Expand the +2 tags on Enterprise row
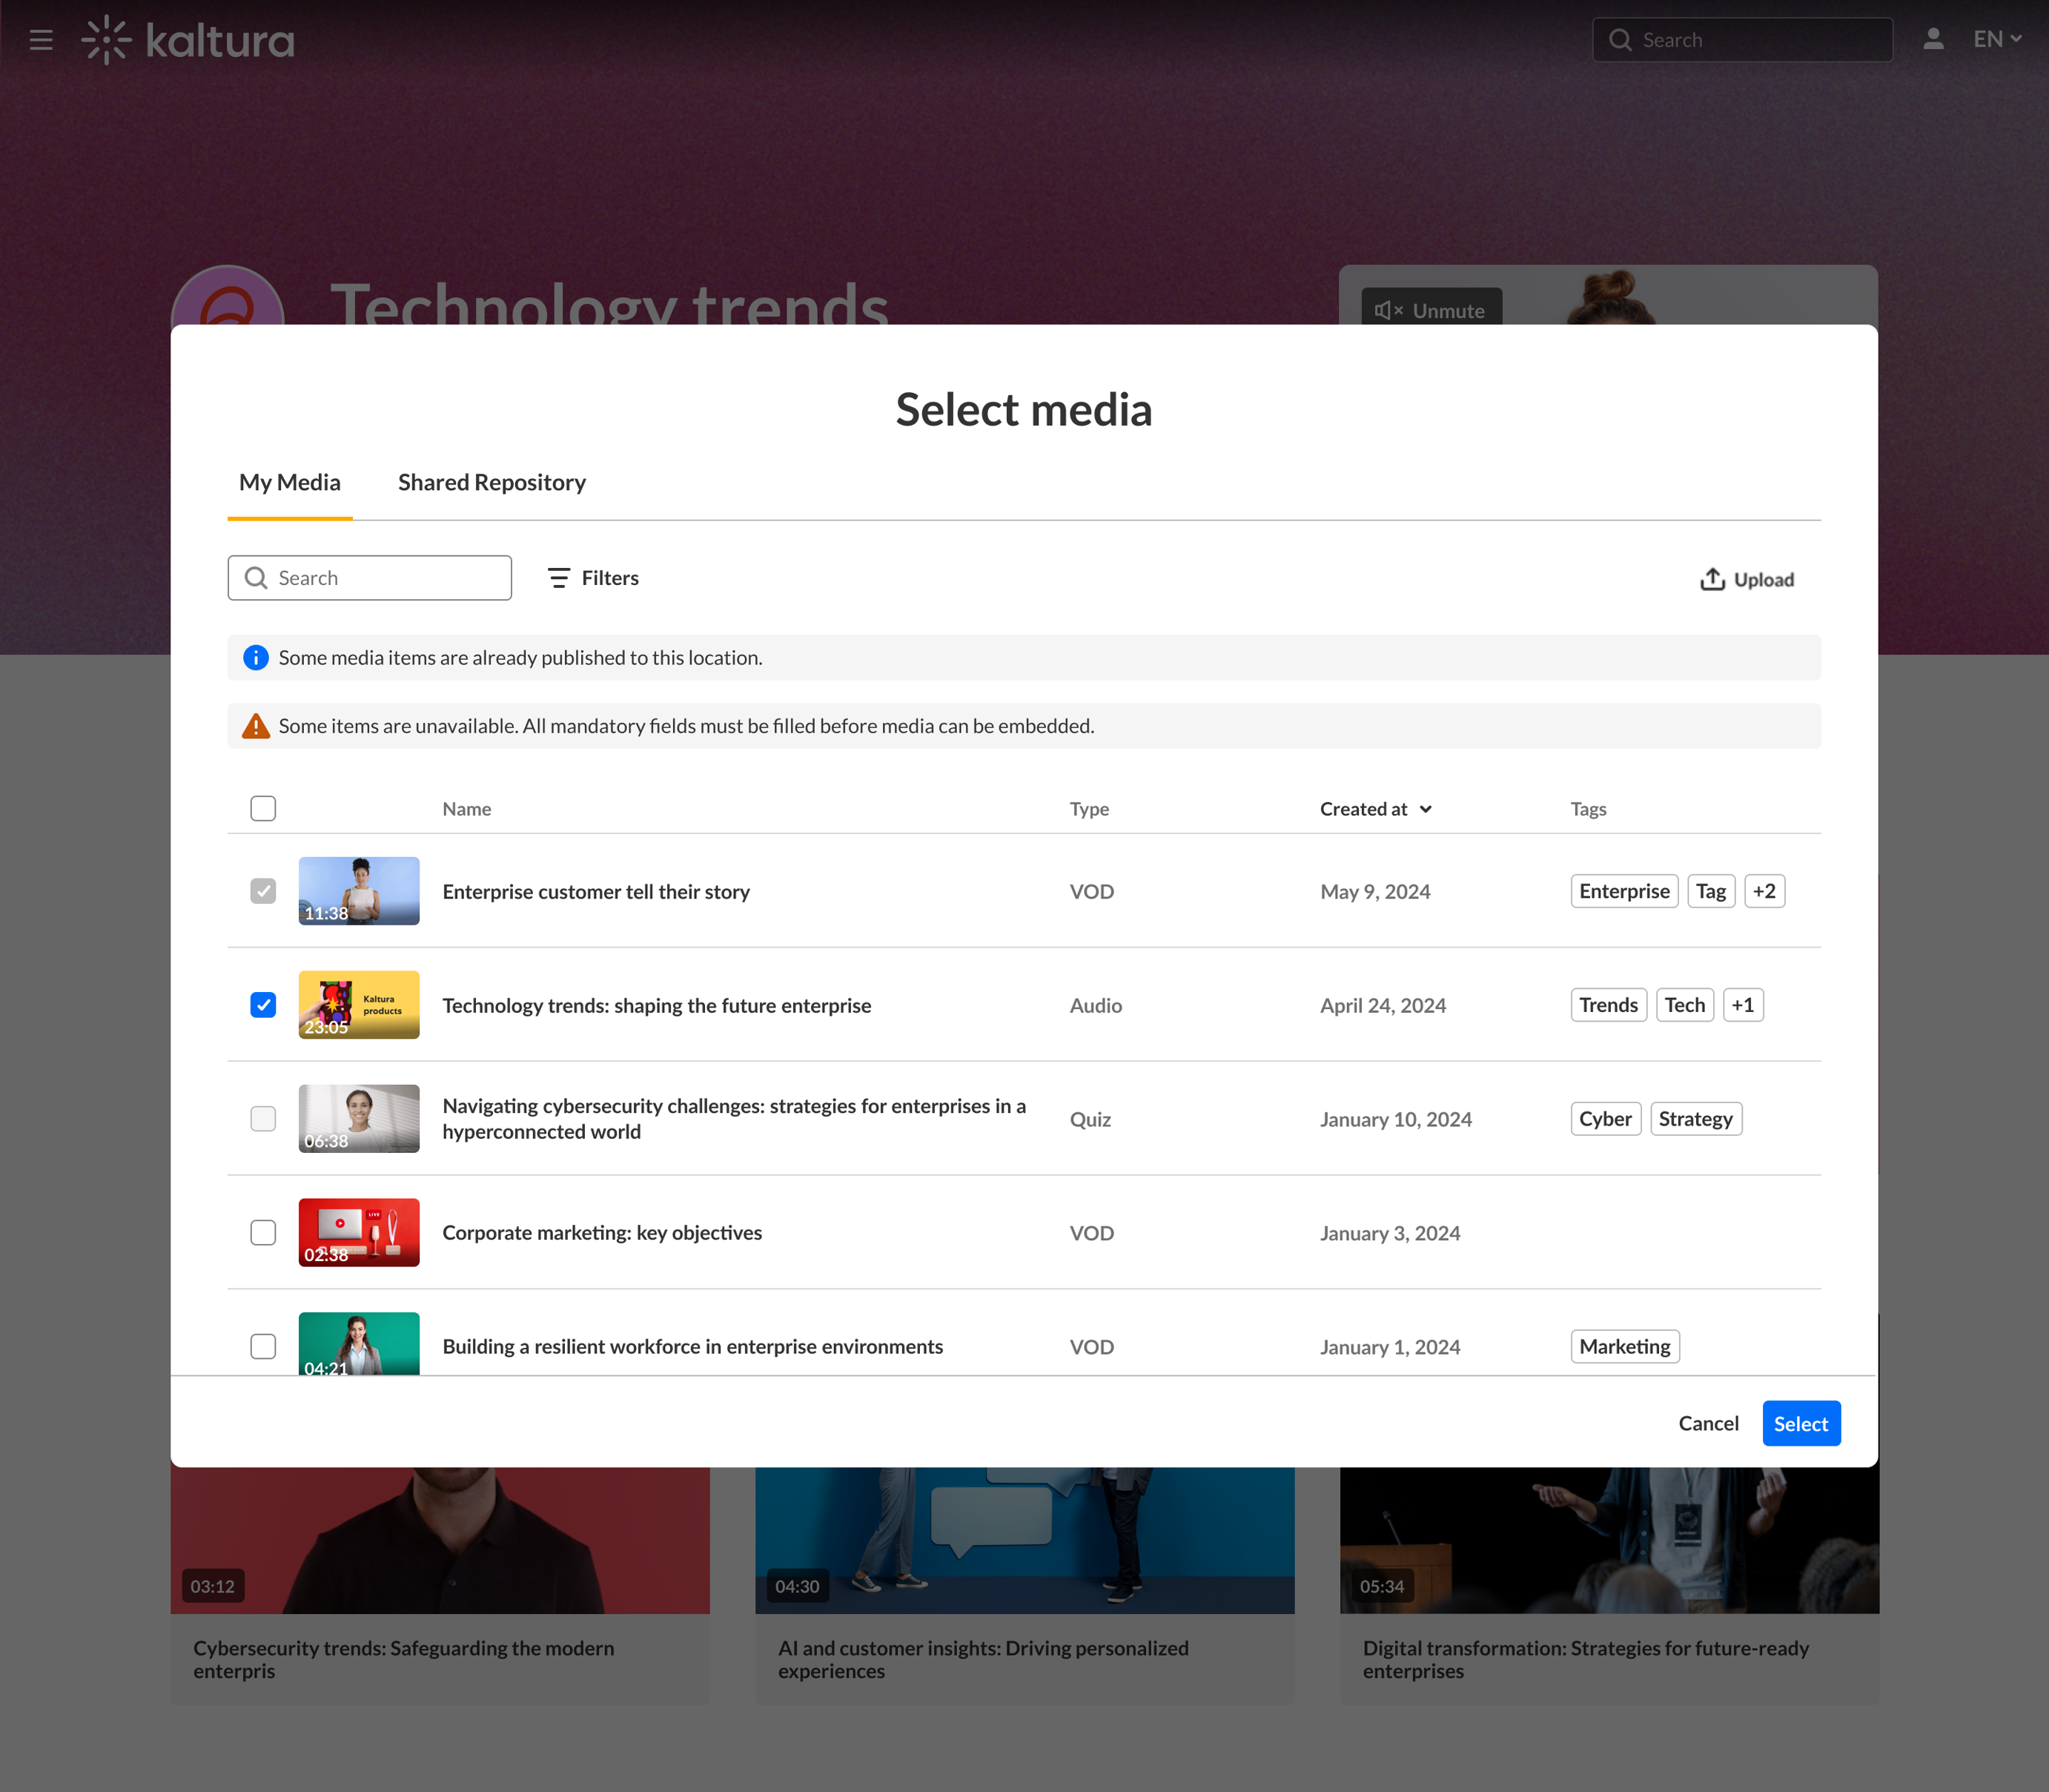The width and height of the screenshot is (2049, 1792). coord(1764,891)
